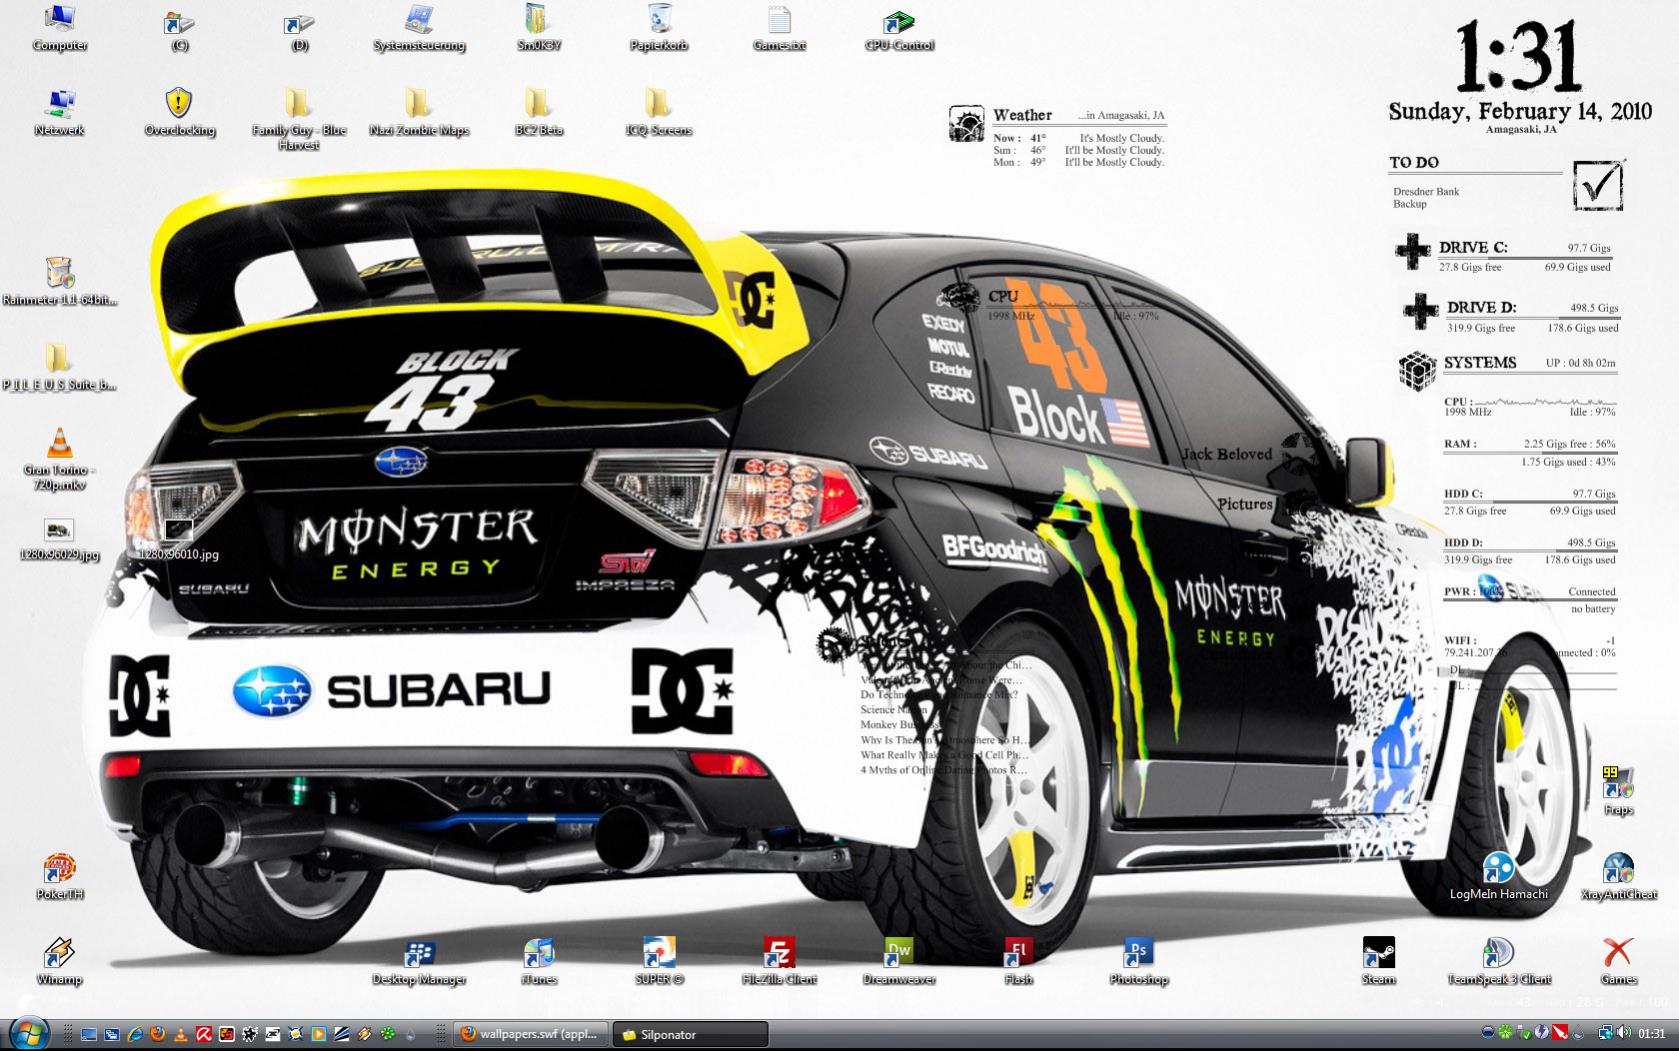Click the TO DO checkmark box
Image resolution: width=1679 pixels, height=1051 pixels.
(1598, 184)
